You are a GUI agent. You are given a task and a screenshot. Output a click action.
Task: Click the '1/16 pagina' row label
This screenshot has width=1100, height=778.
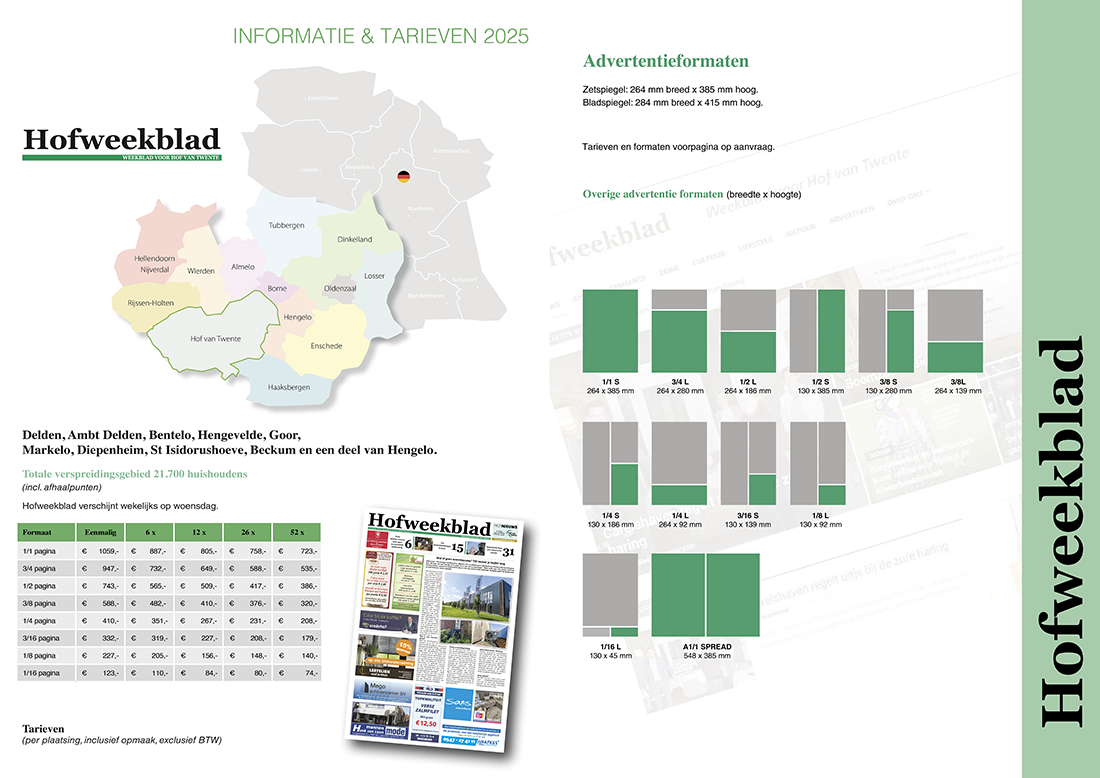pos(41,673)
